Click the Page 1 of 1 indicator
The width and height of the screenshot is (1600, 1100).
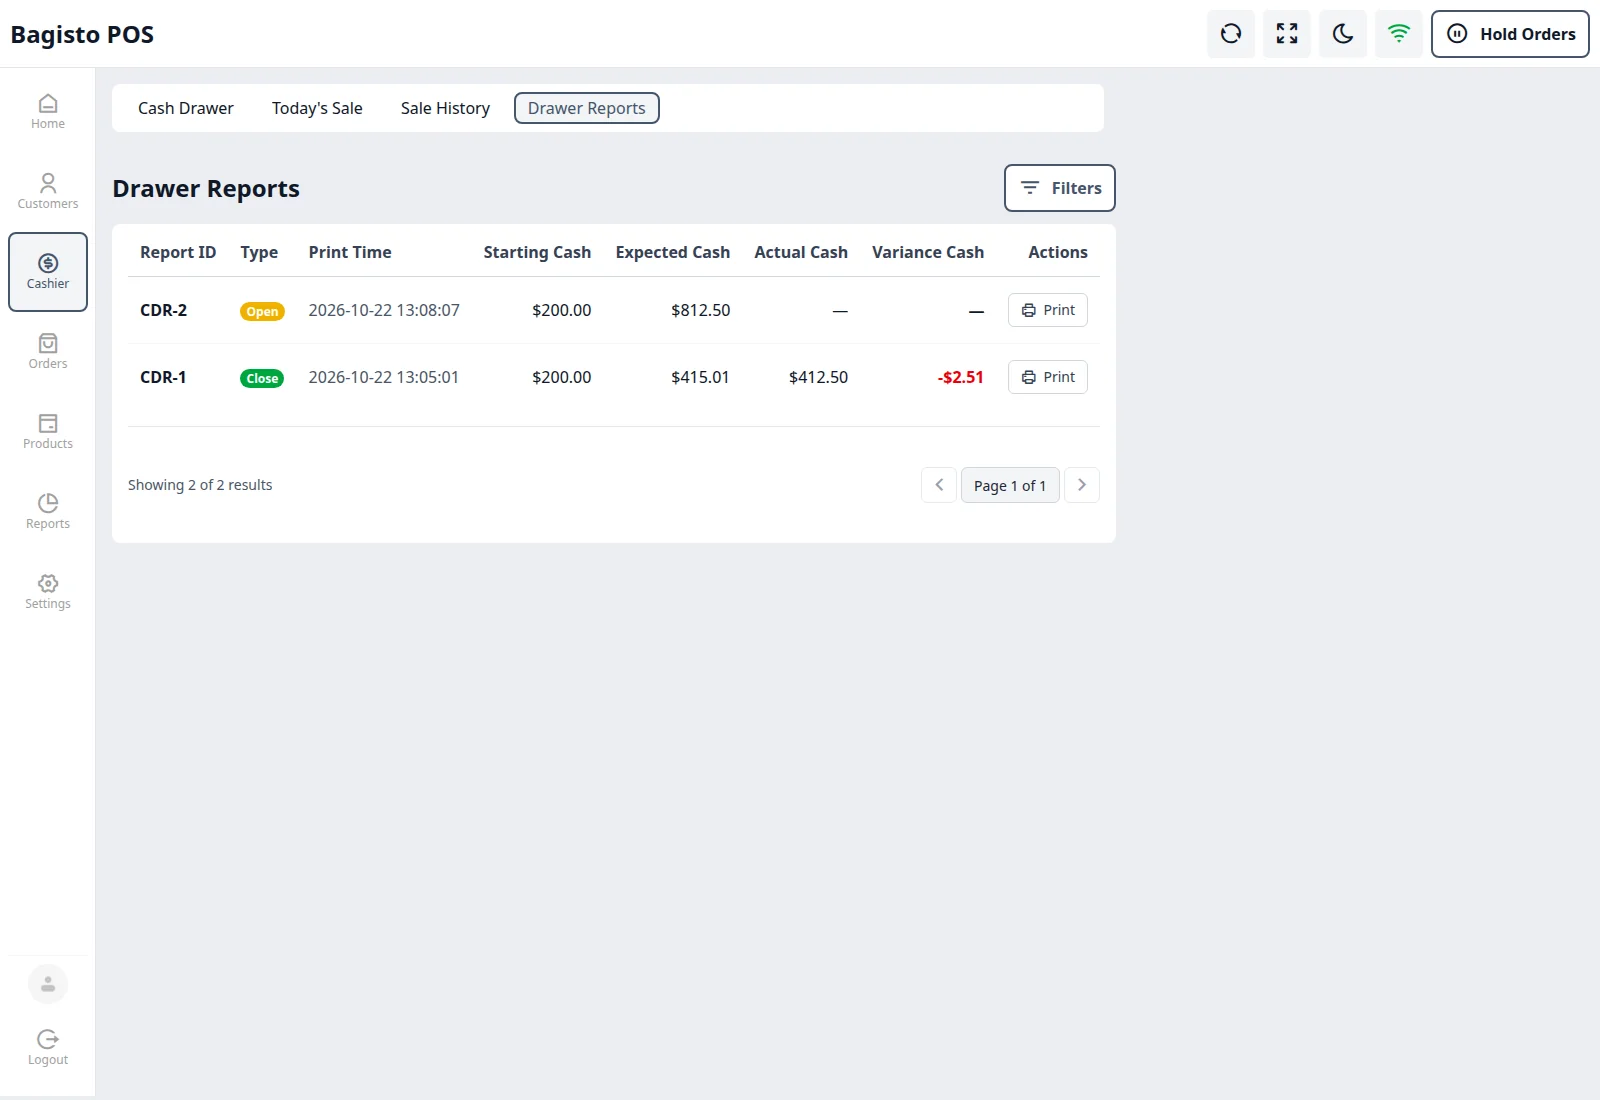(x=1010, y=485)
